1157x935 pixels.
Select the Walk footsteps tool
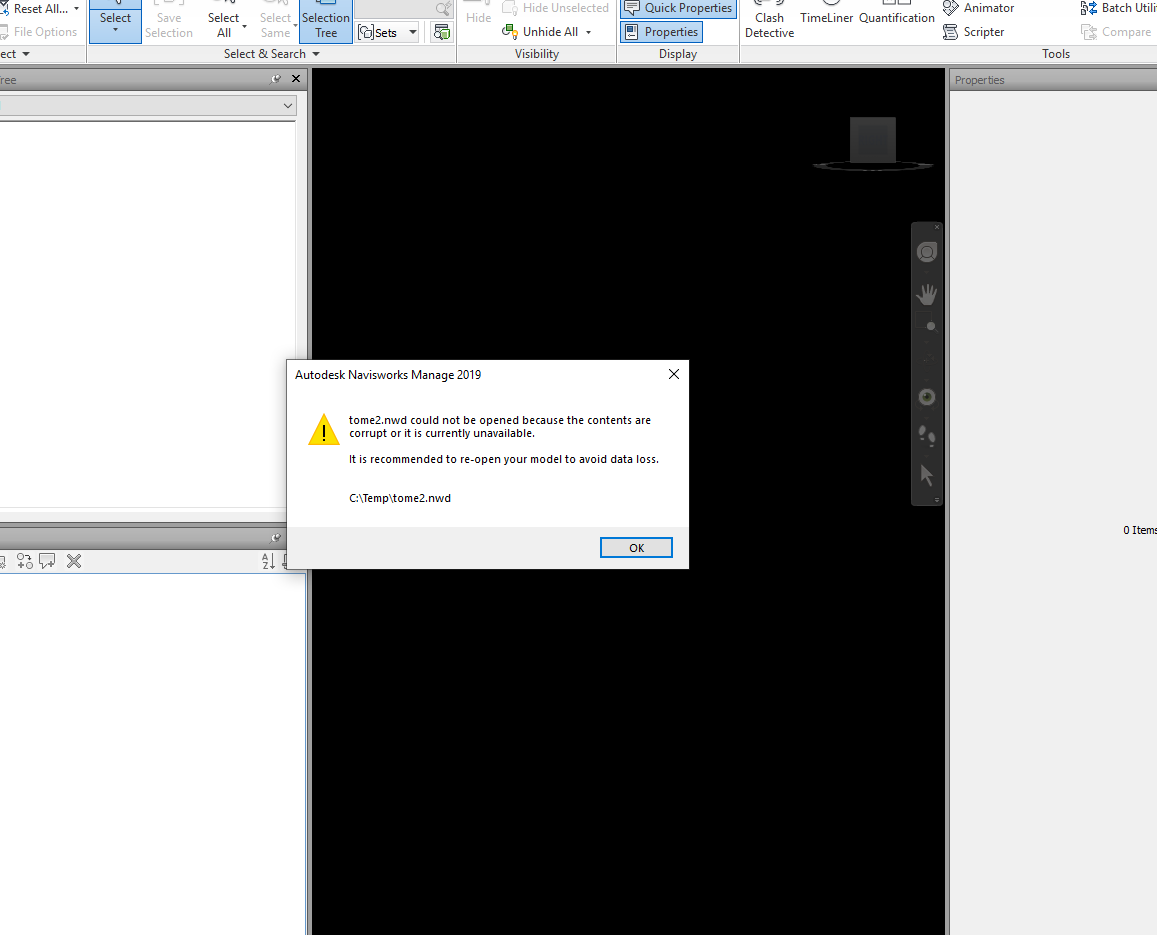point(927,436)
